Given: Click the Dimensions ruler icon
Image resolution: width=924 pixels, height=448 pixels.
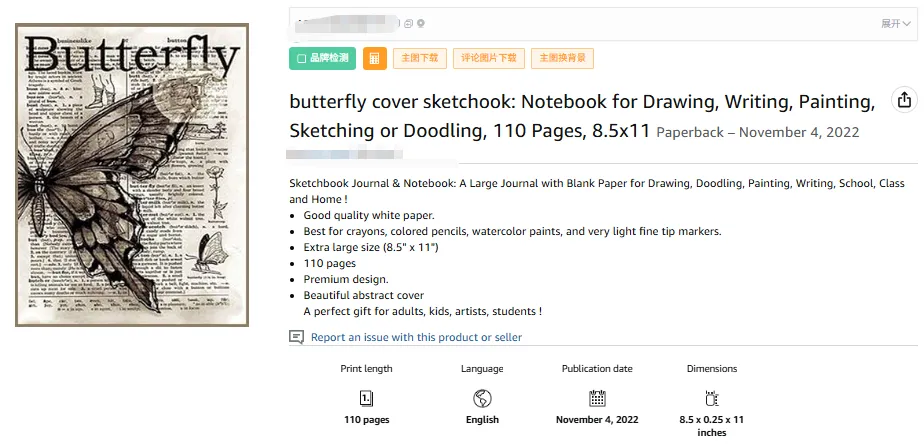Looking at the screenshot, I should pyautogui.click(x=712, y=398).
